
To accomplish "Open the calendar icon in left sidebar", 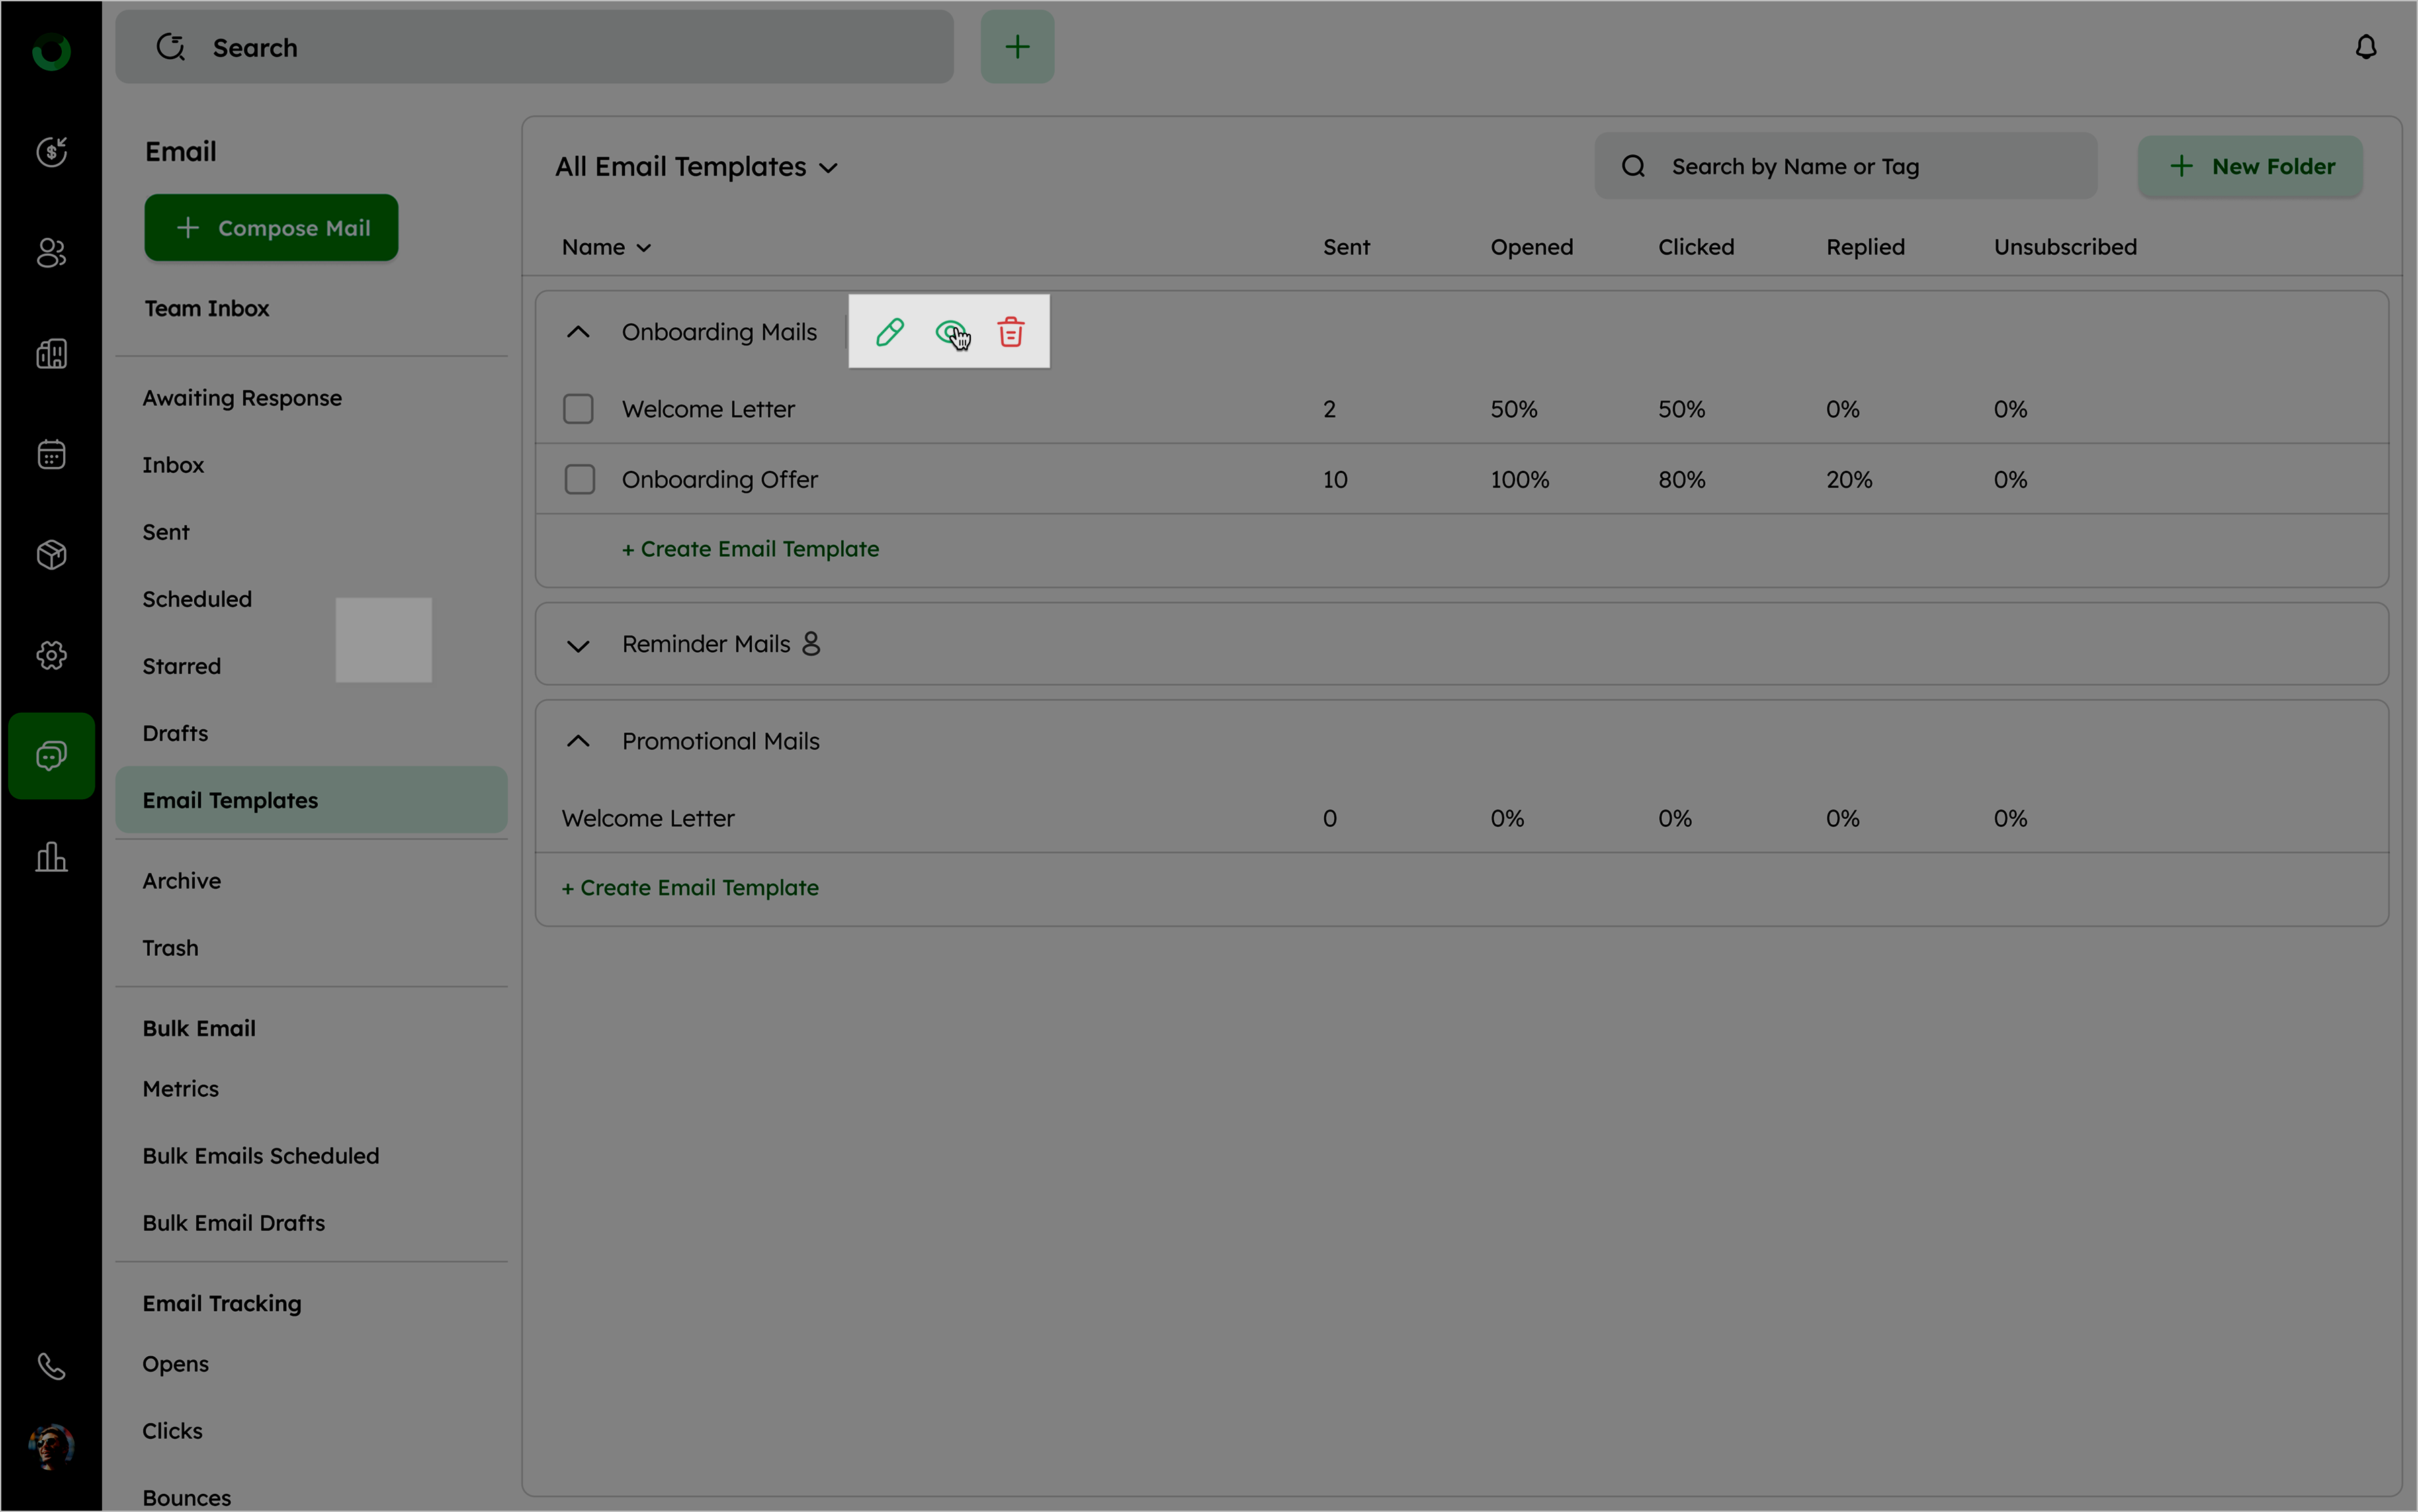I will (51, 454).
